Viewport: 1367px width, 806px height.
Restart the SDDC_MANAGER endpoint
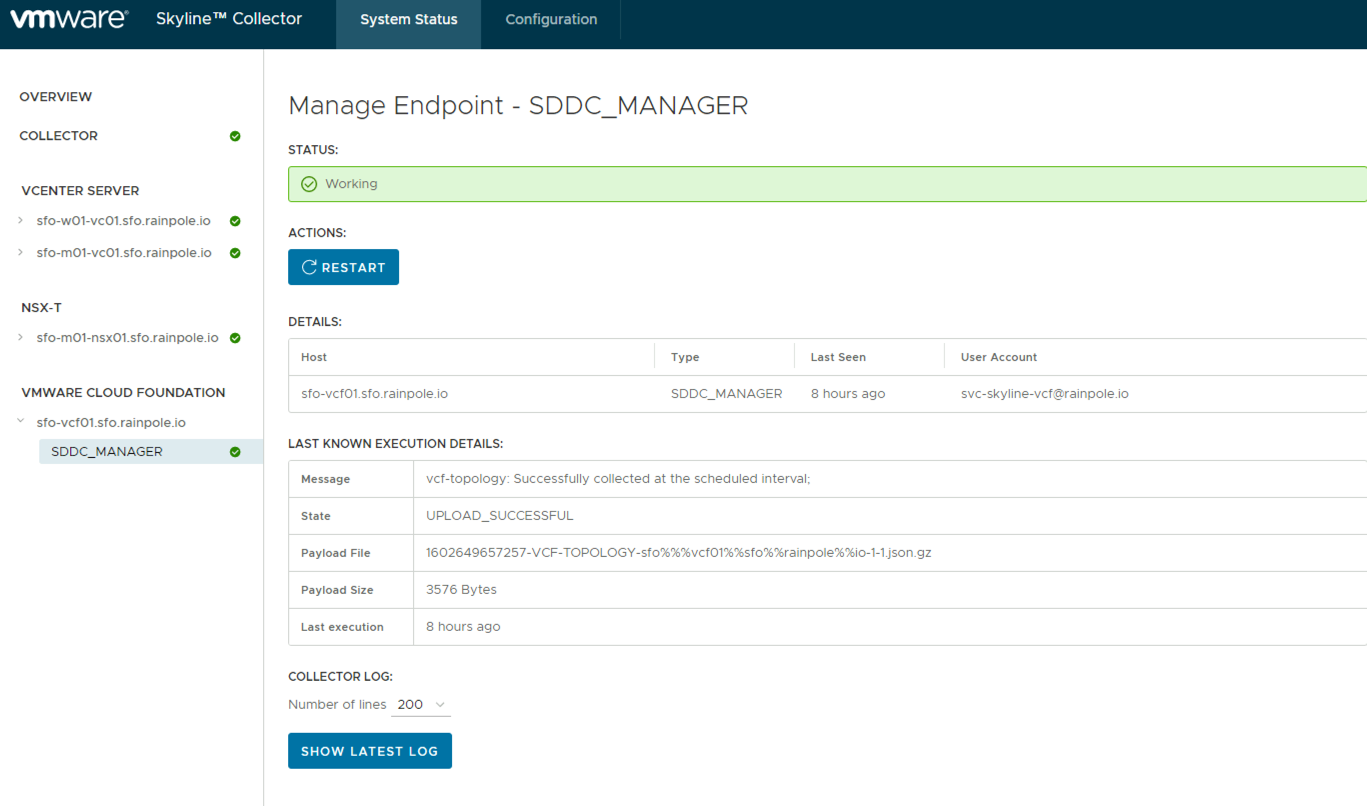pos(343,267)
